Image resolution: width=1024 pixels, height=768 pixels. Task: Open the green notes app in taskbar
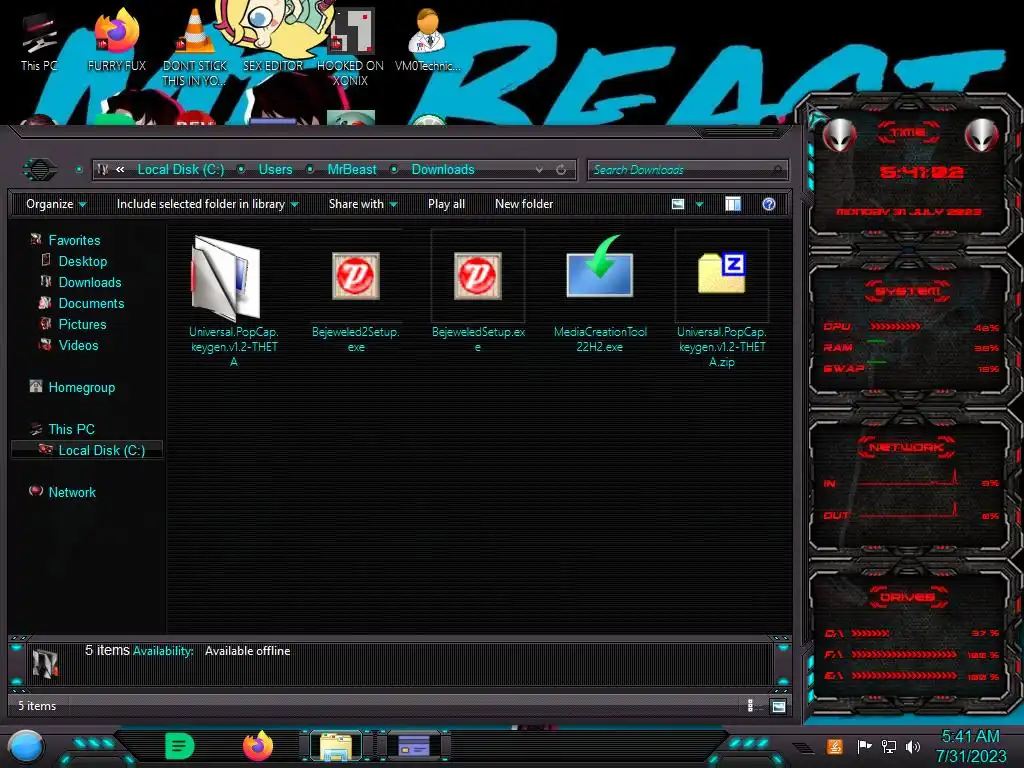coord(180,746)
